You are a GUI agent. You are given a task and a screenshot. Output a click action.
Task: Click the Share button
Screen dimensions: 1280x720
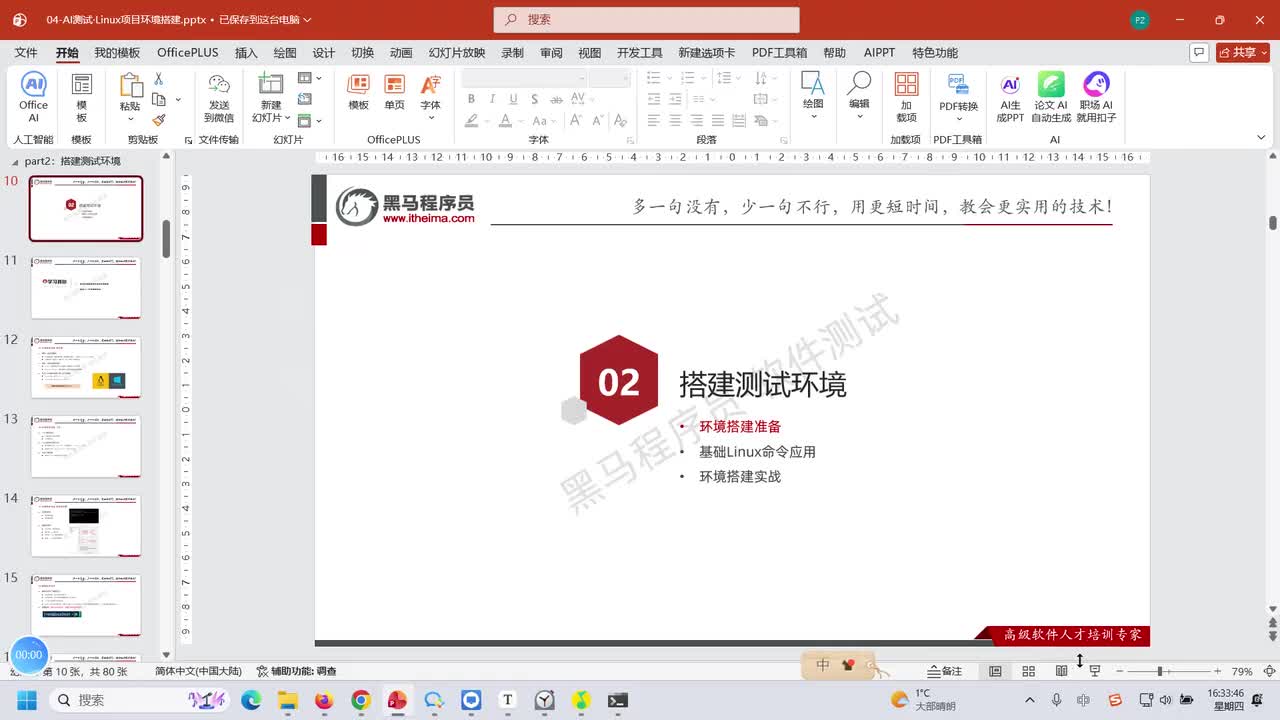coord(1243,52)
